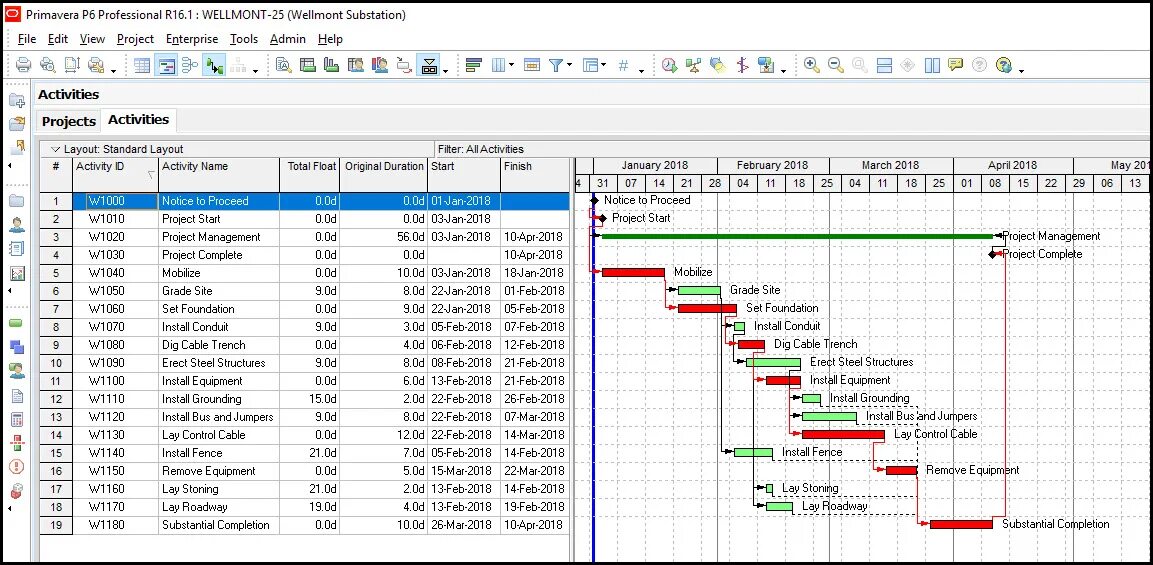1153x565 pixels.
Task: Open the Bars formatting icon
Action: point(474,65)
